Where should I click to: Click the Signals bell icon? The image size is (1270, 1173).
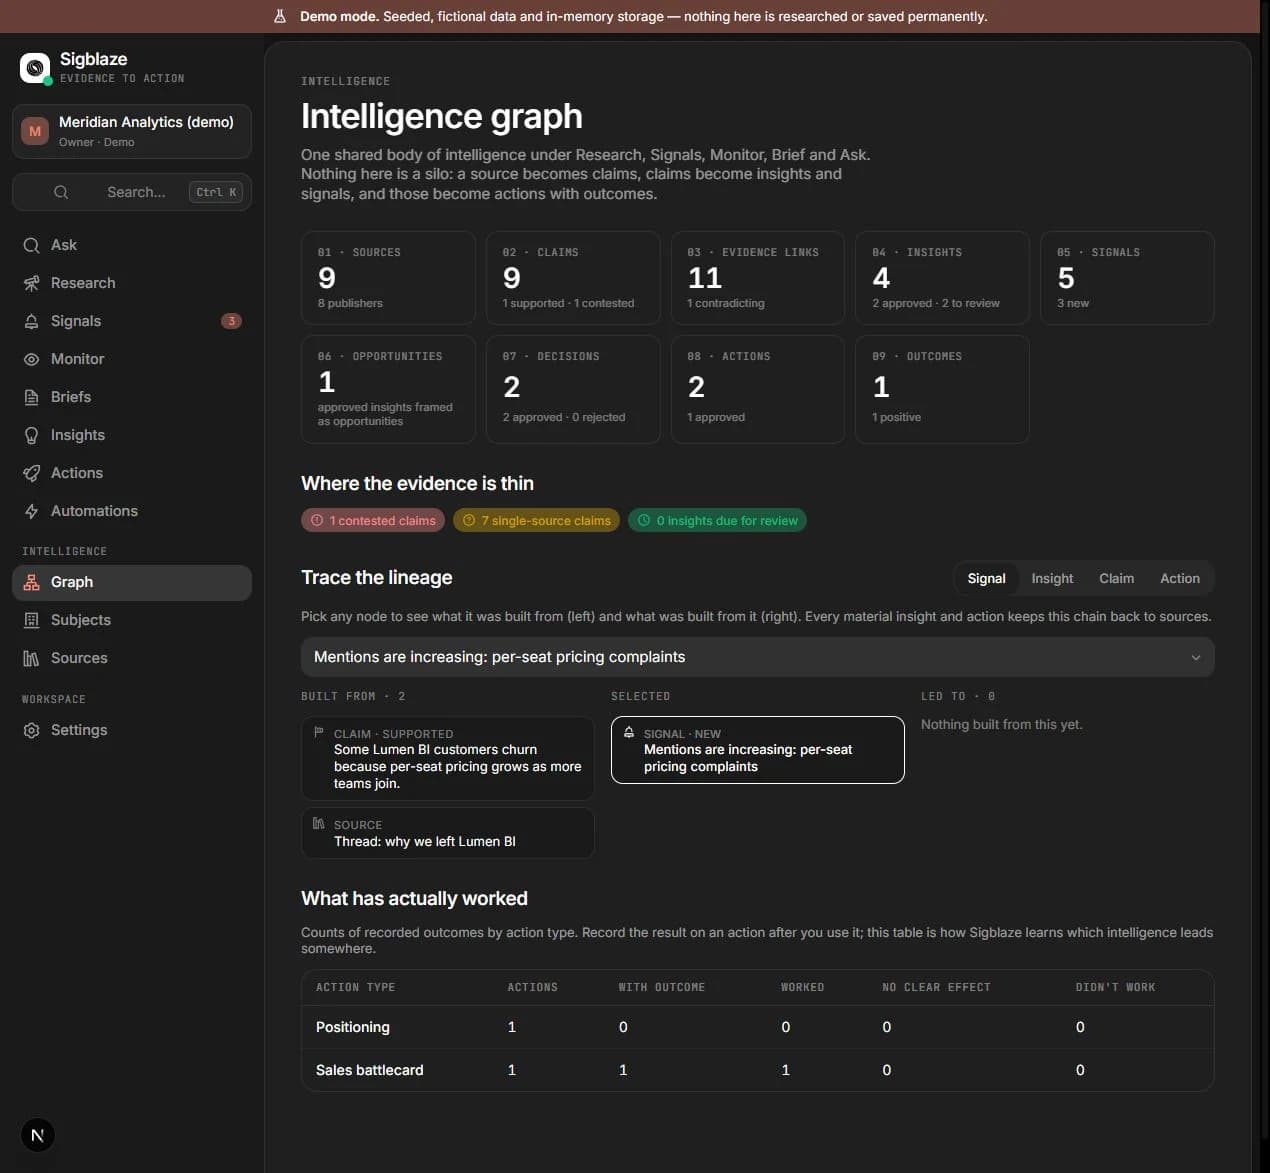pyautogui.click(x=32, y=321)
